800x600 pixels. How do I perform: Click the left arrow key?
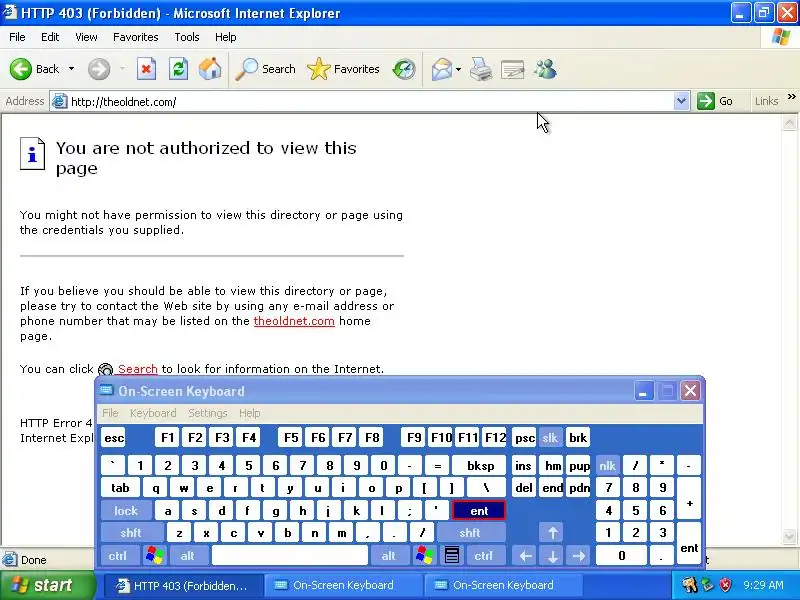[x=526, y=556]
